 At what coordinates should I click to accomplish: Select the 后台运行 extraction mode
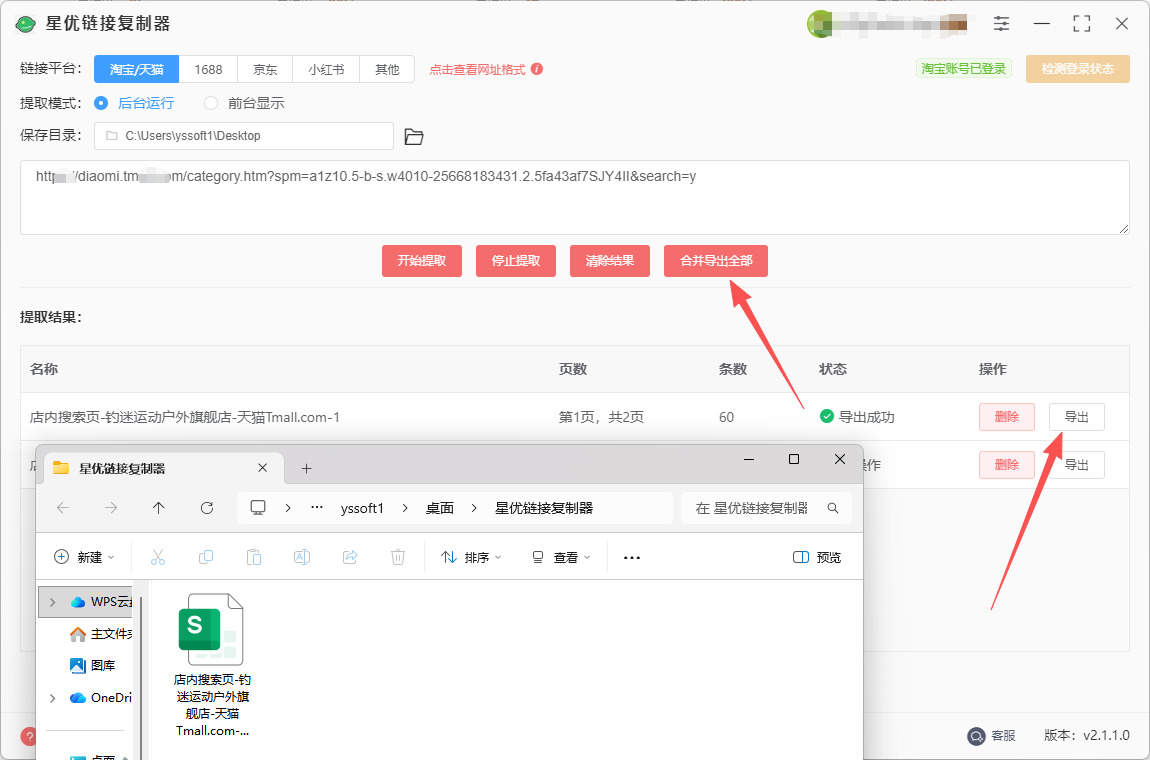(135, 103)
